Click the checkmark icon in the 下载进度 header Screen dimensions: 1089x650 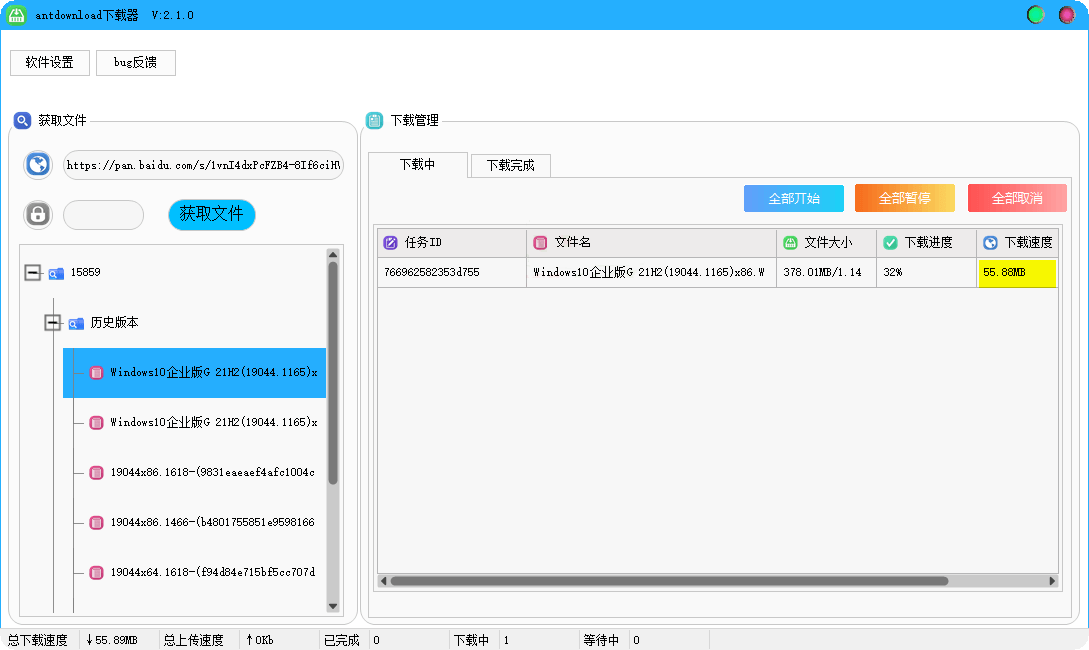[892, 242]
